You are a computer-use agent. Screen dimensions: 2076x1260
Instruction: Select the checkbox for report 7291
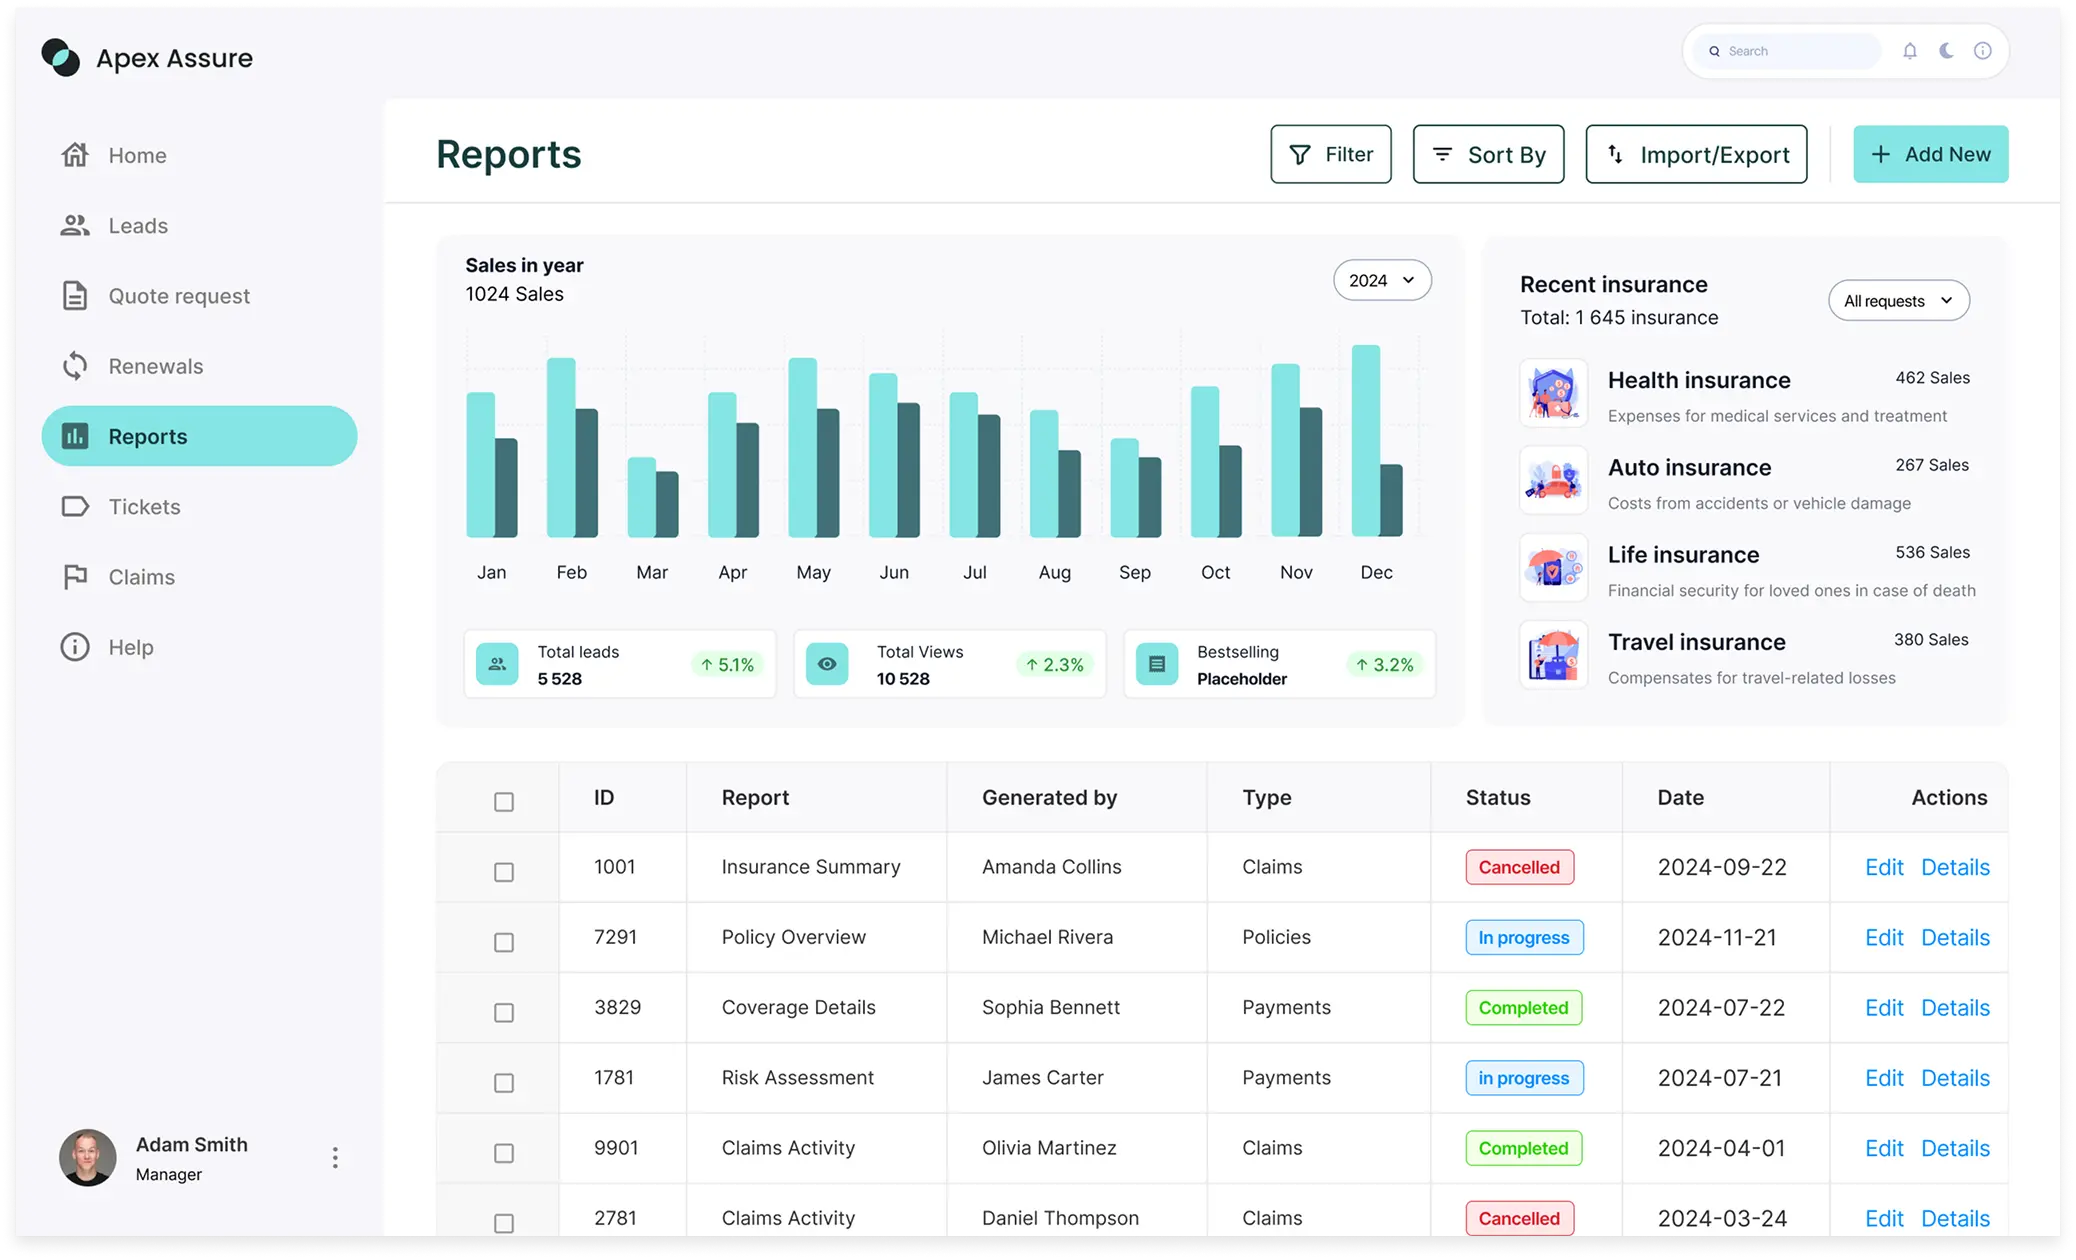click(504, 941)
